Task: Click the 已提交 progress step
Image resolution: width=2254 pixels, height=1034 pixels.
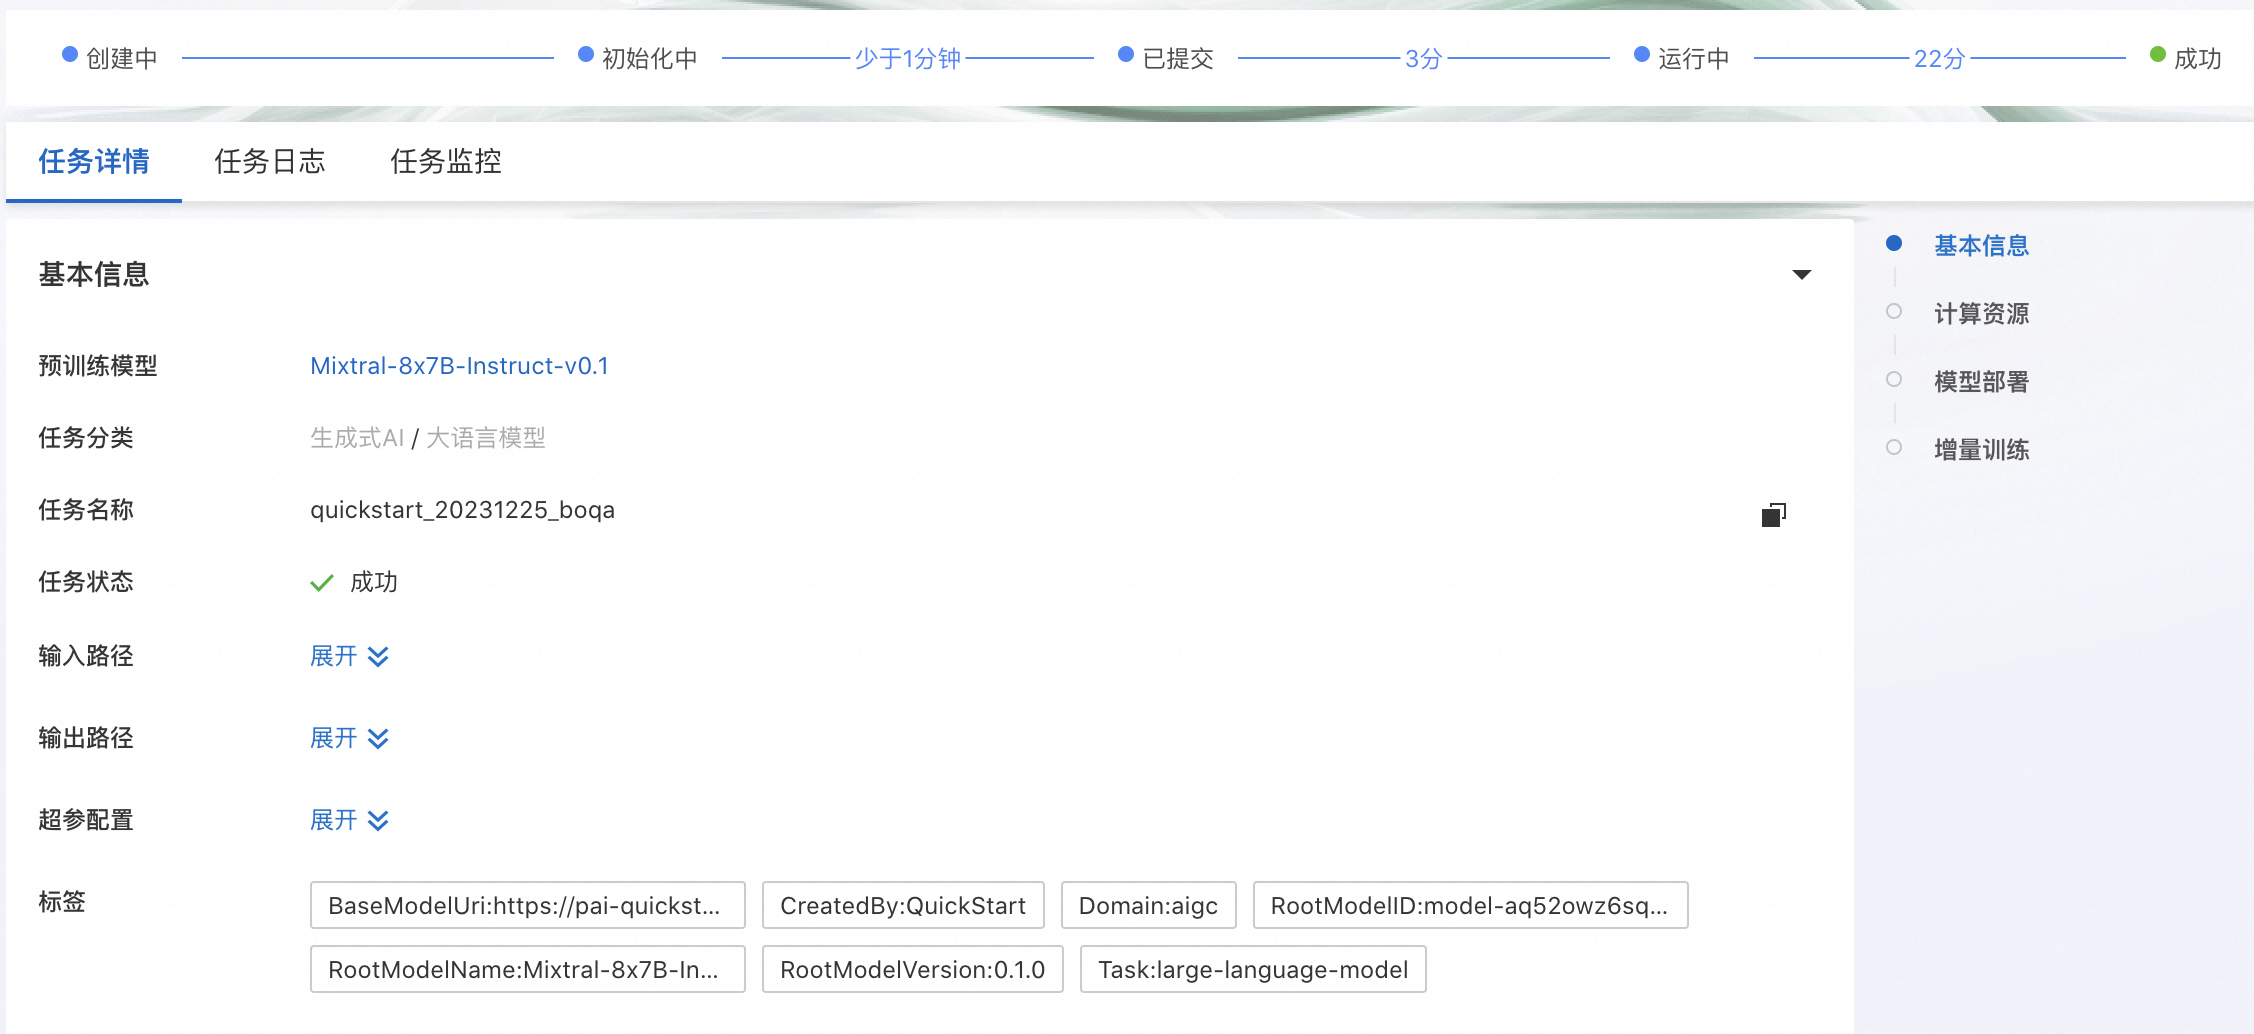Action: (1166, 58)
